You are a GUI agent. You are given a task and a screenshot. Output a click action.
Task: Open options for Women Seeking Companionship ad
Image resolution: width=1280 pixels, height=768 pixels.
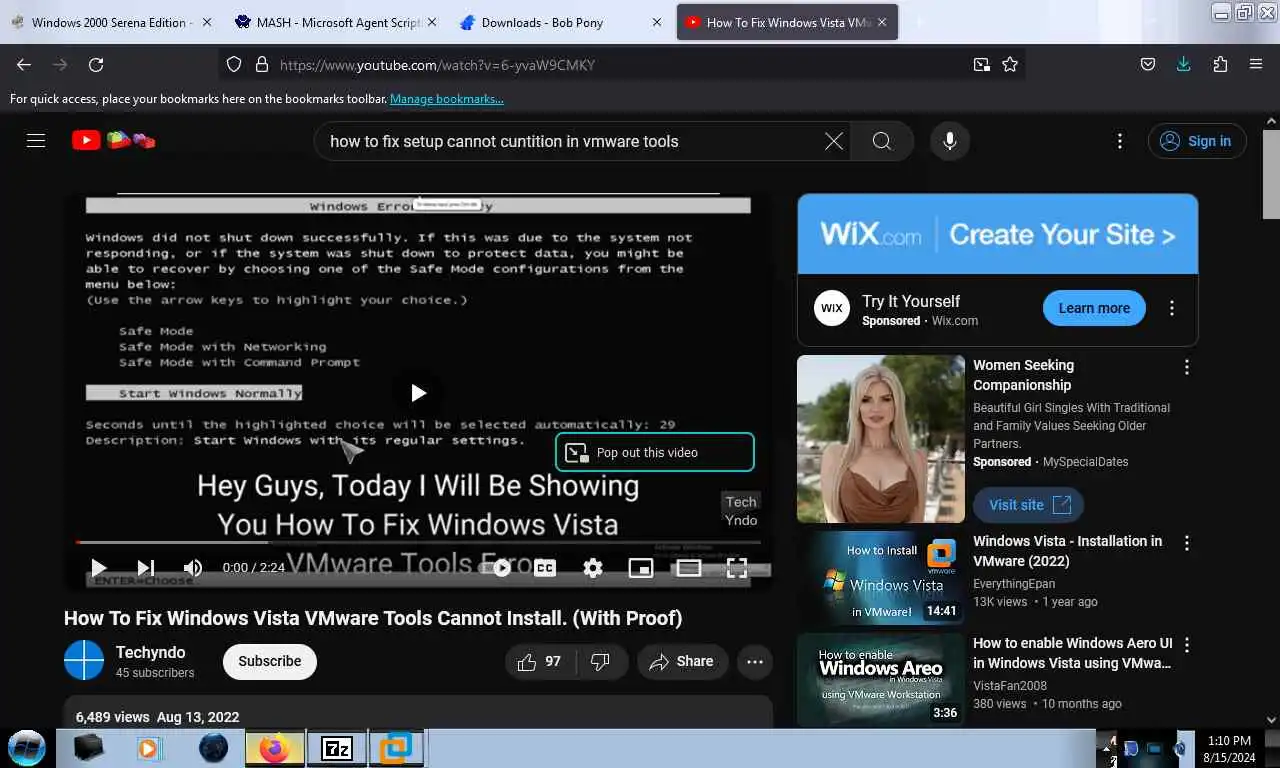coord(1187,367)
